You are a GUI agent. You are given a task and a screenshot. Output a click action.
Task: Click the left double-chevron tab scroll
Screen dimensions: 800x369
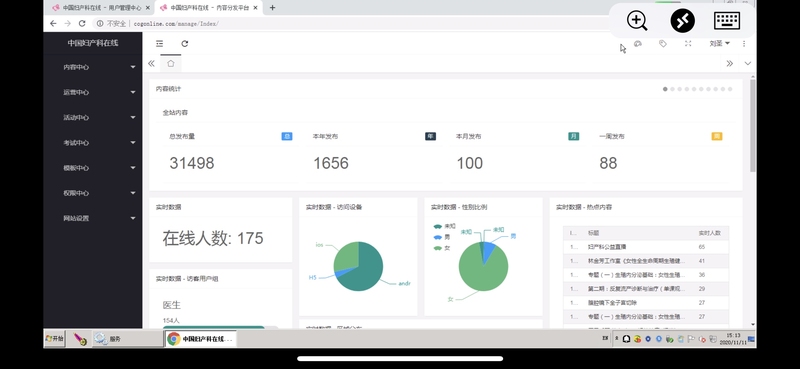click(x=151, y=63)
